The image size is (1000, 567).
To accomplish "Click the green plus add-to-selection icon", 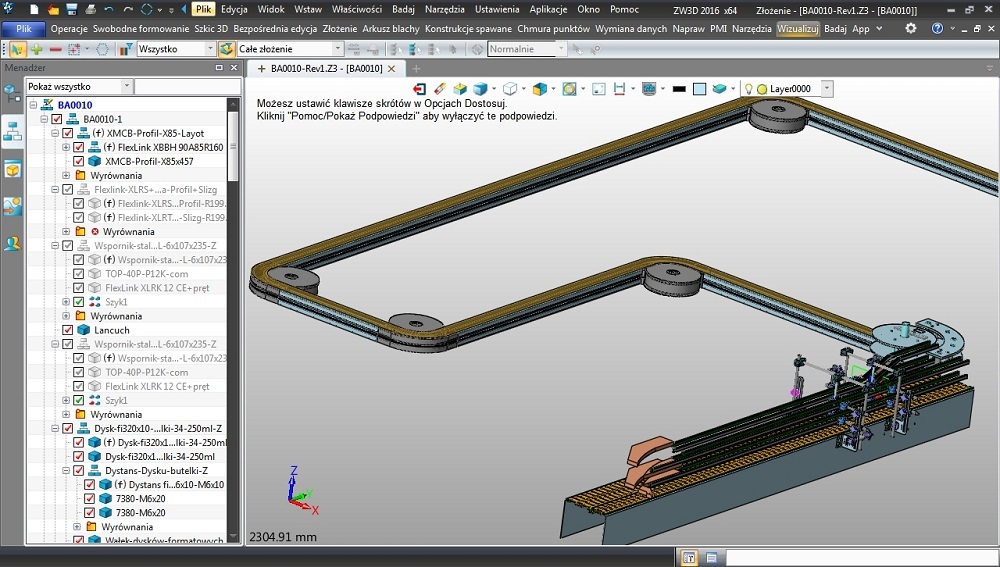I will point(37,49).
